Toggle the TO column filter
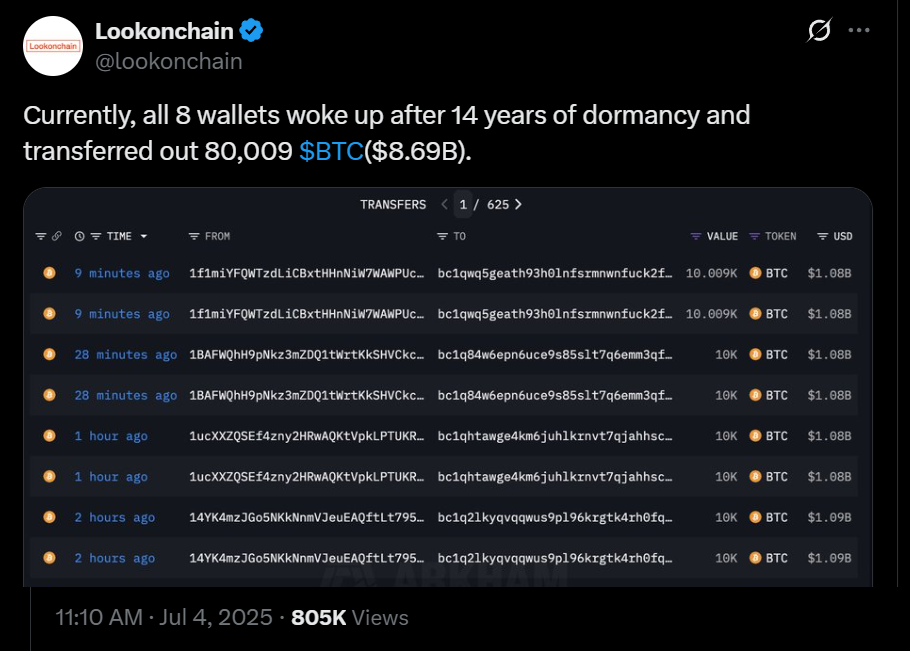 tap(442, 237)
